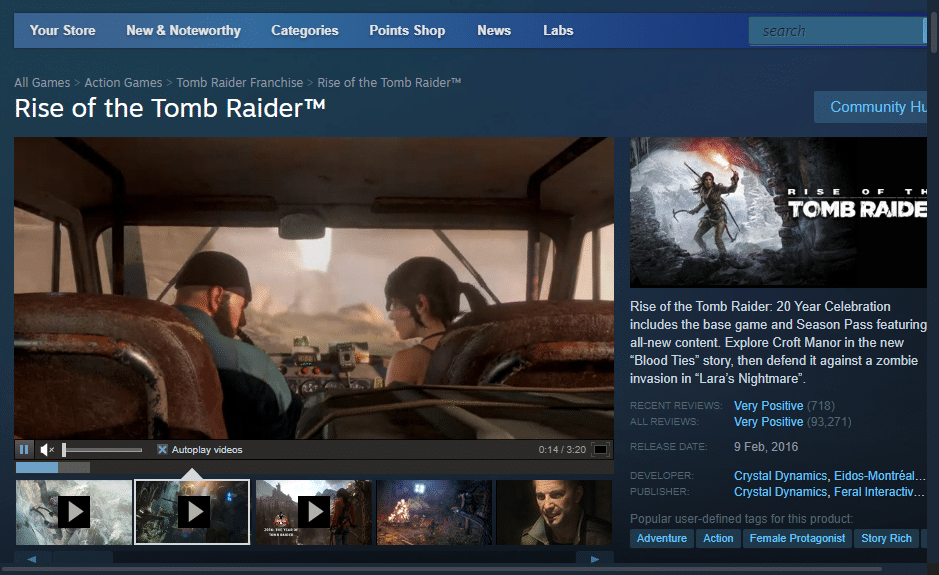Open the Labs tab
The height and width of the screenshot is (575, 939).
tap(558, 31)
